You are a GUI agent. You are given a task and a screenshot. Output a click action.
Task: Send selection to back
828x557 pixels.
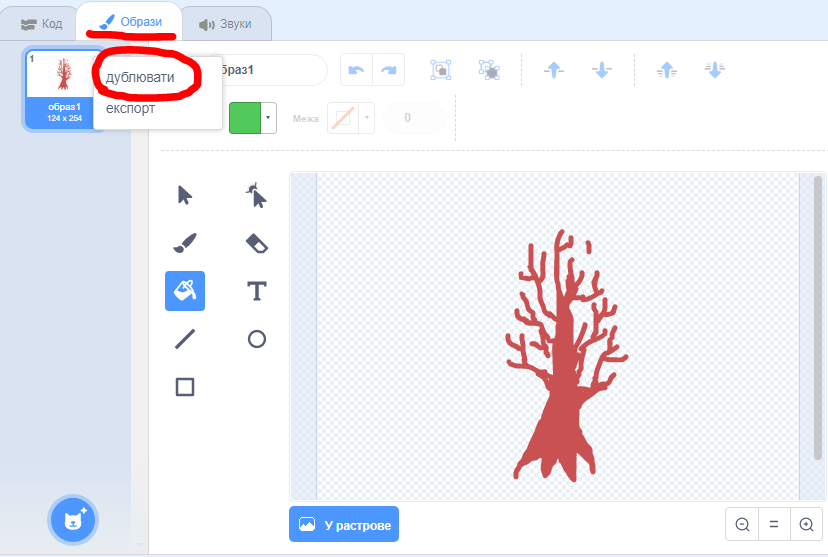pyautogui.click(x=715, y=70)
